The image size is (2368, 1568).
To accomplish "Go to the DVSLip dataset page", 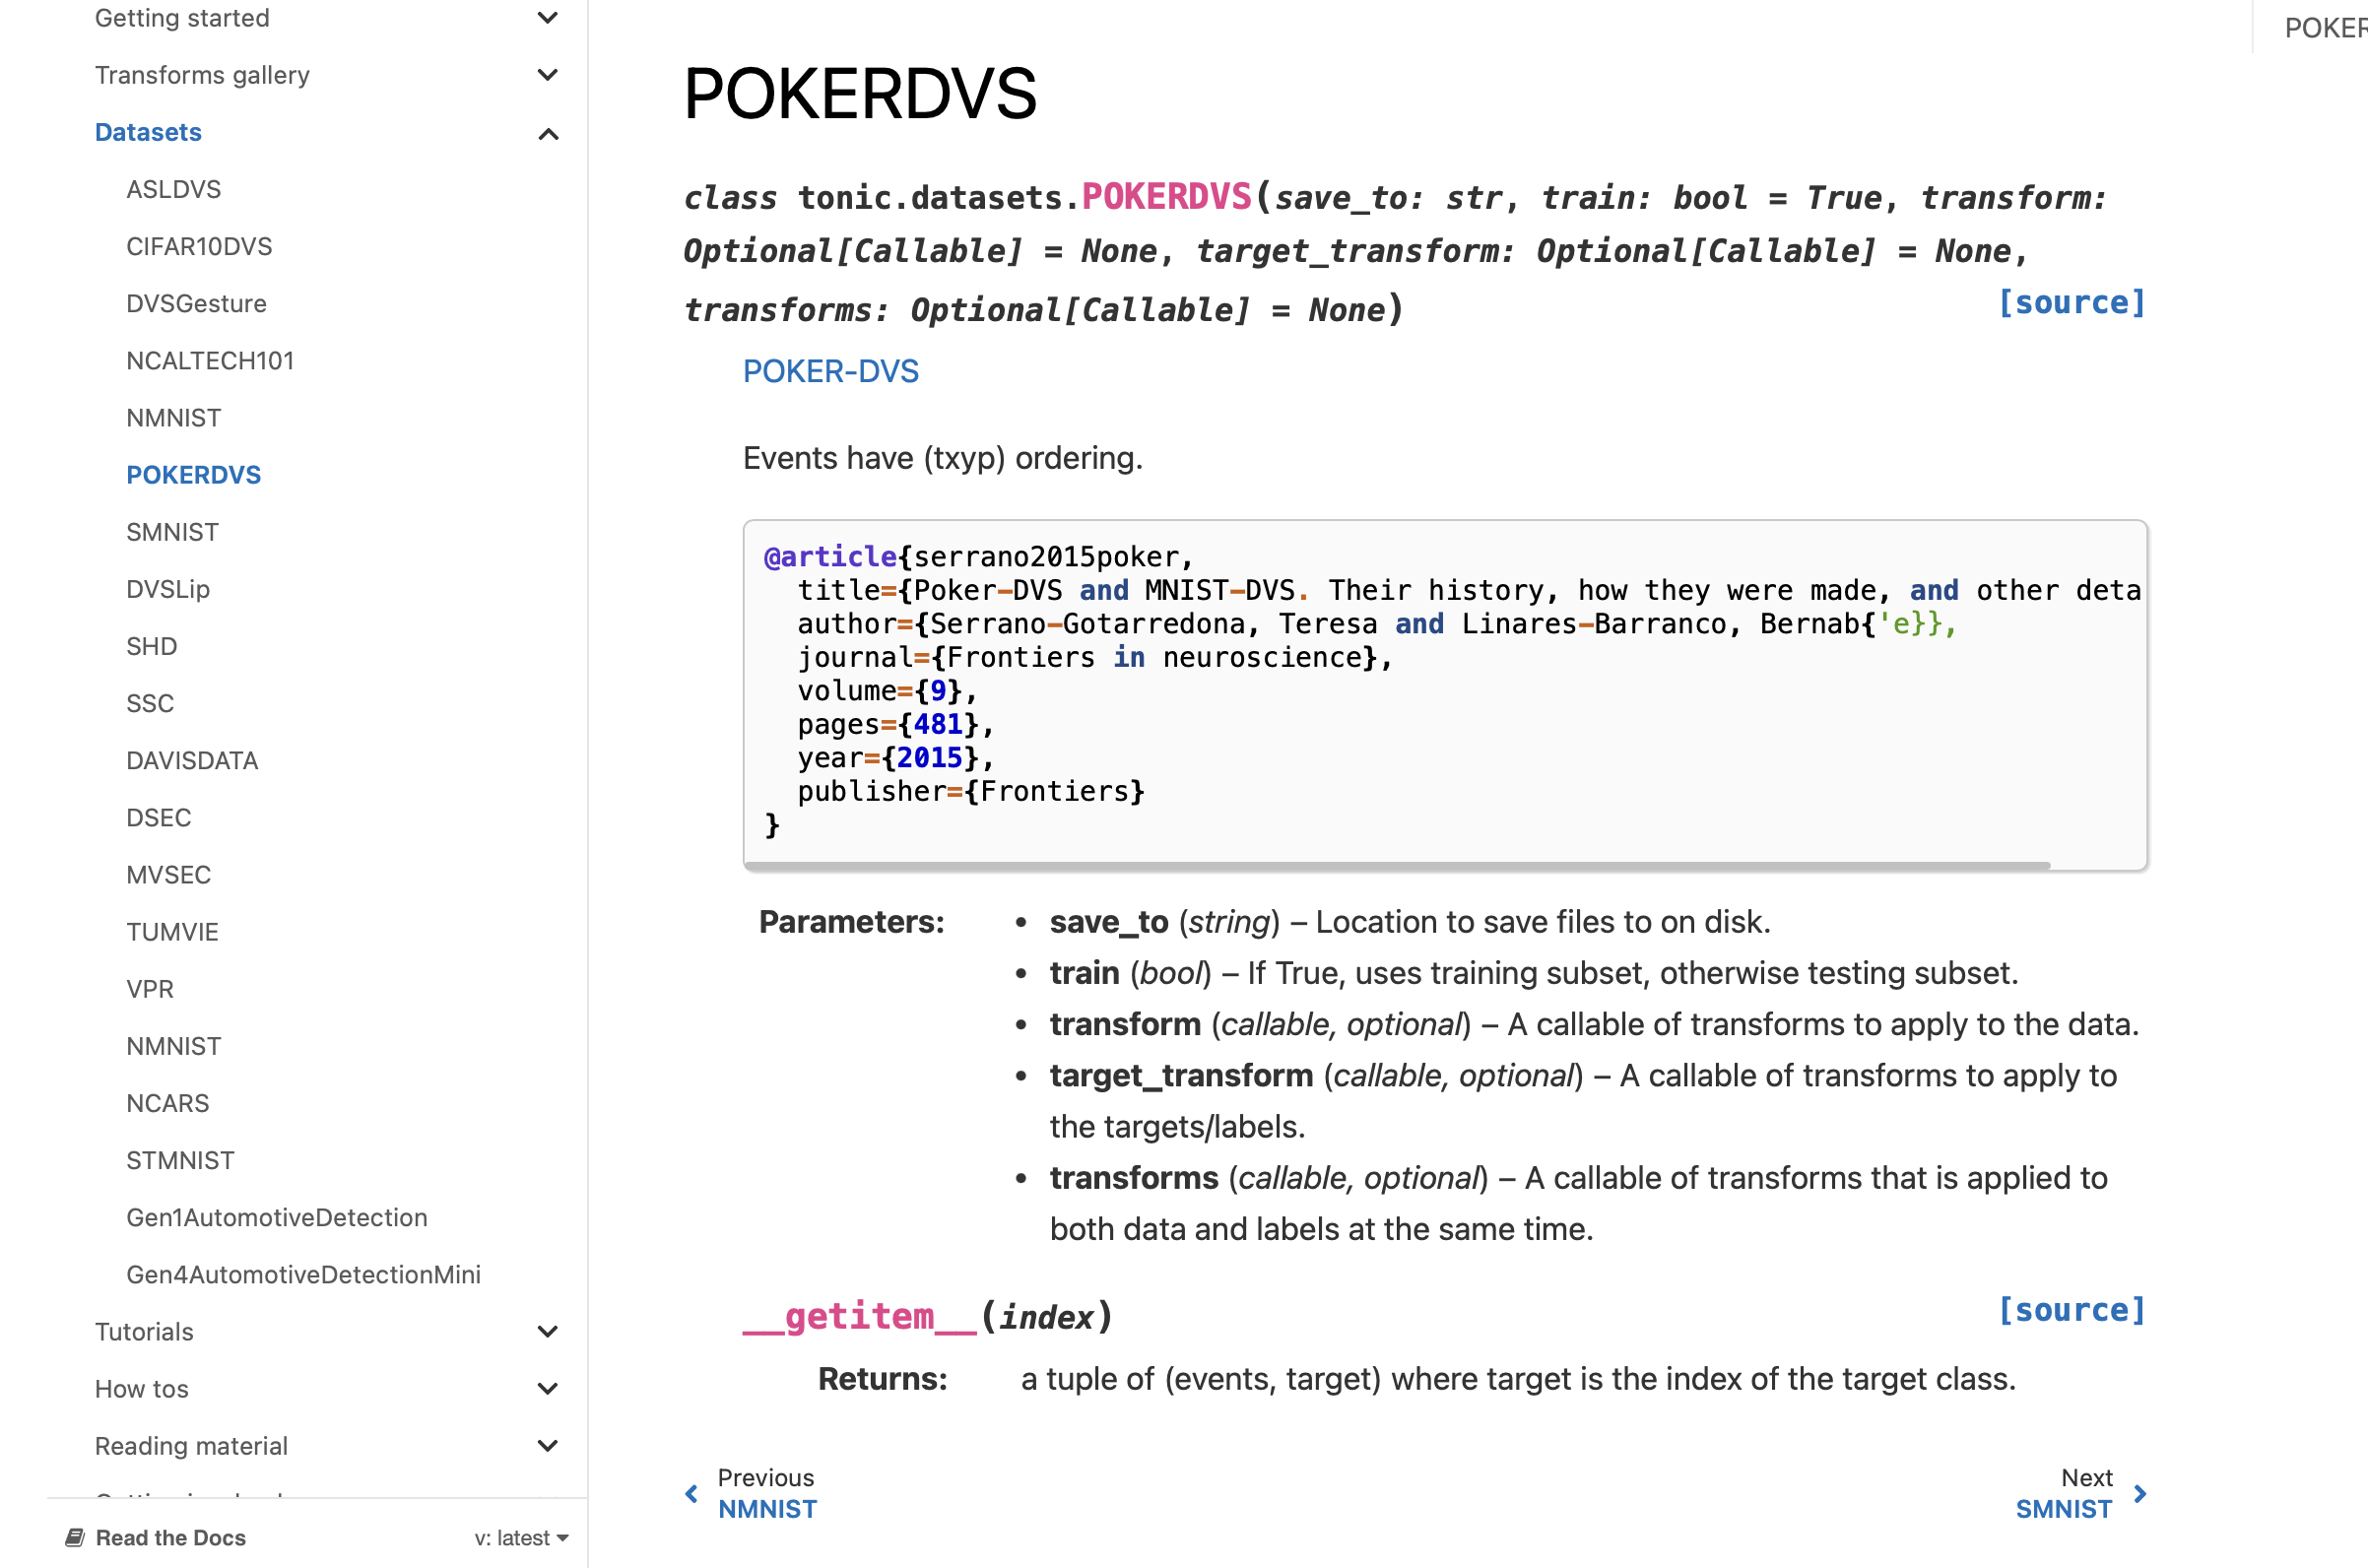I will point(168,589).
